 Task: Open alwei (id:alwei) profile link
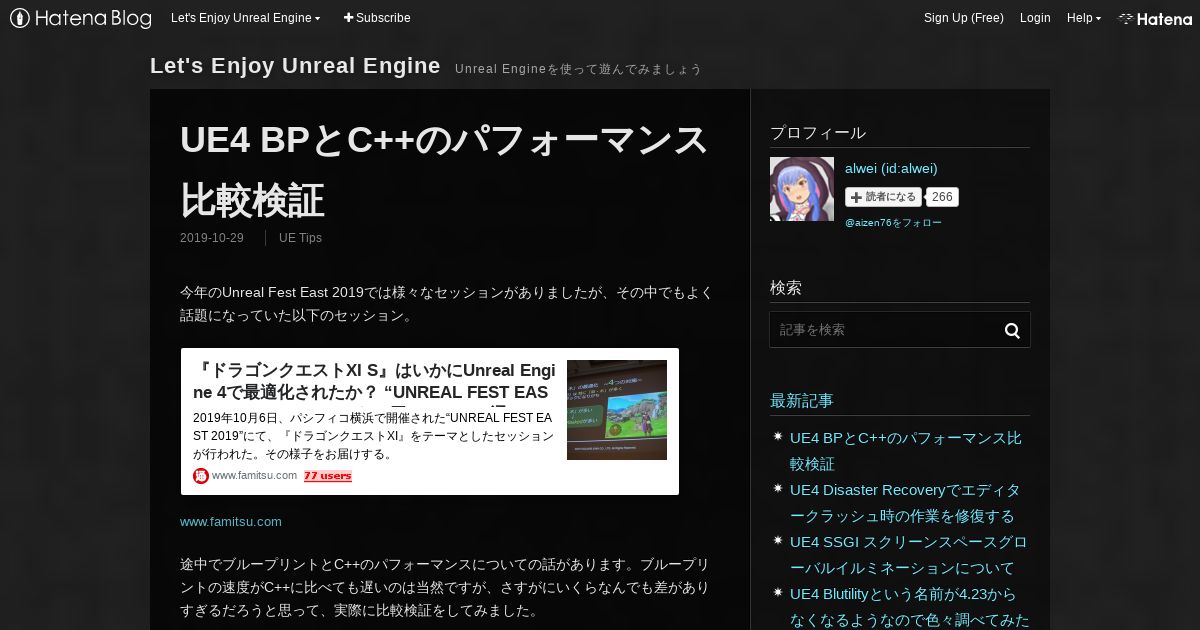pos(891,168)
